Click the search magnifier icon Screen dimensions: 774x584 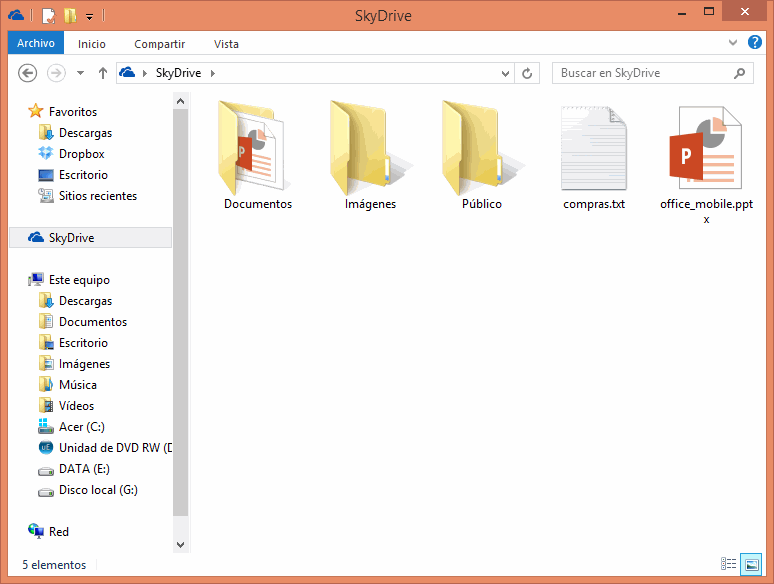pos(740,73)
